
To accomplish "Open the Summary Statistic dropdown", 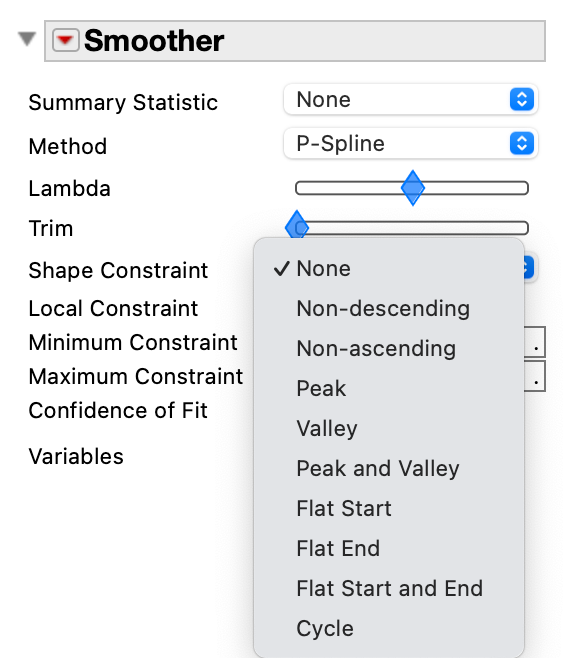I will [x=410, y=99].
